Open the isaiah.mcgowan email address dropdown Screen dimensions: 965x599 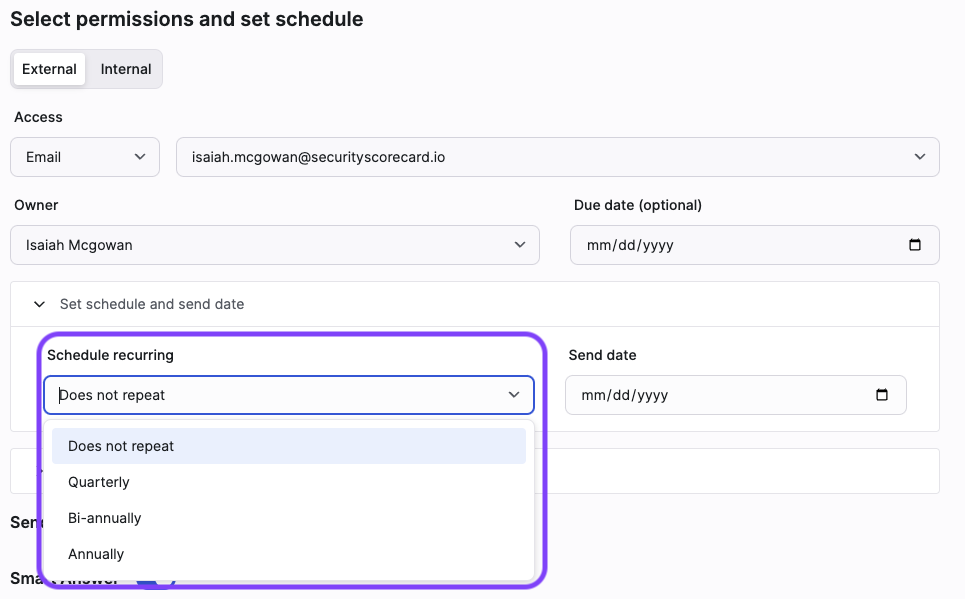coord(558,157)
